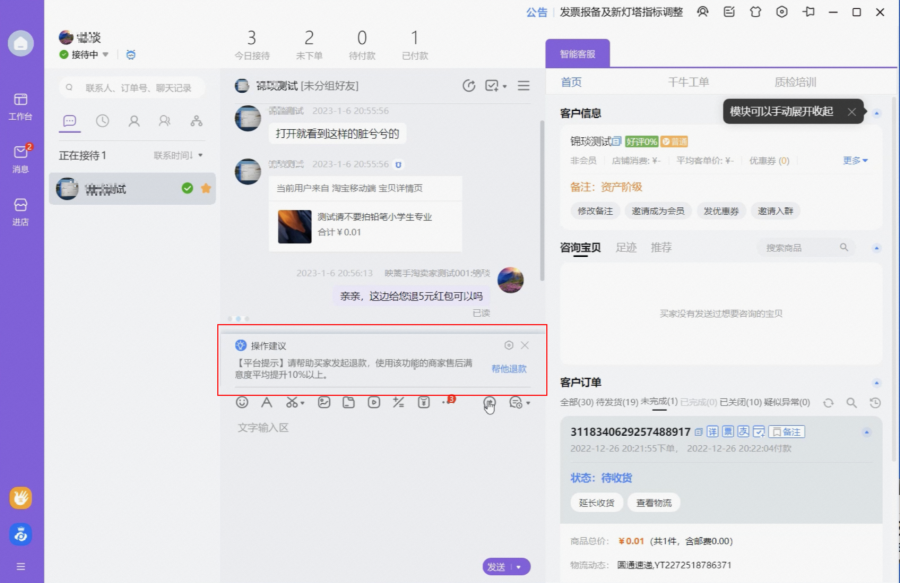The image size is (900, 583).
Task: Switch to the 质检培训 tab
Action: pos(795,82)
